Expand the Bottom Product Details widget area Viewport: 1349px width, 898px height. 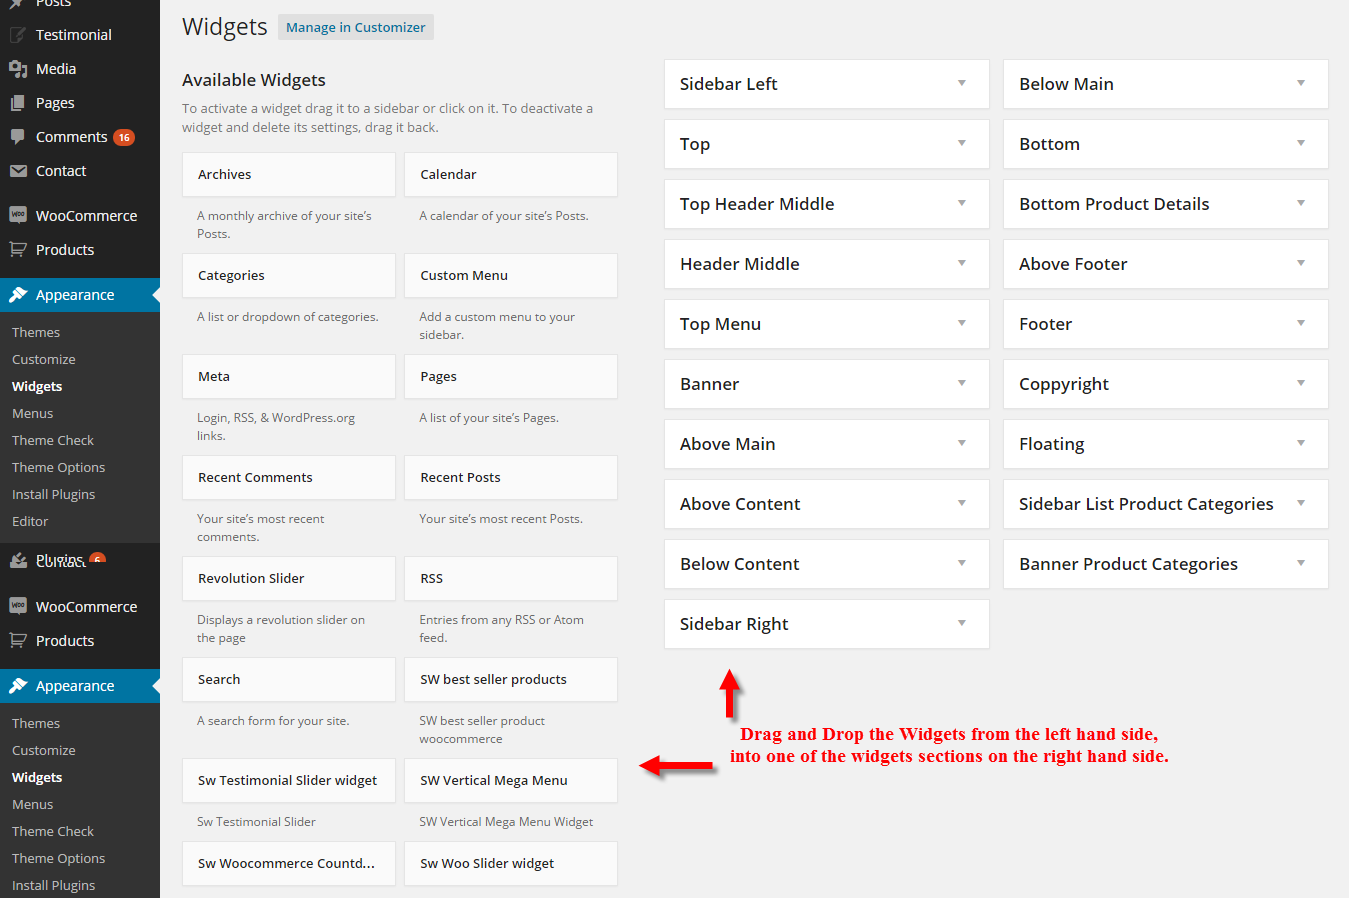point(1166,204)
